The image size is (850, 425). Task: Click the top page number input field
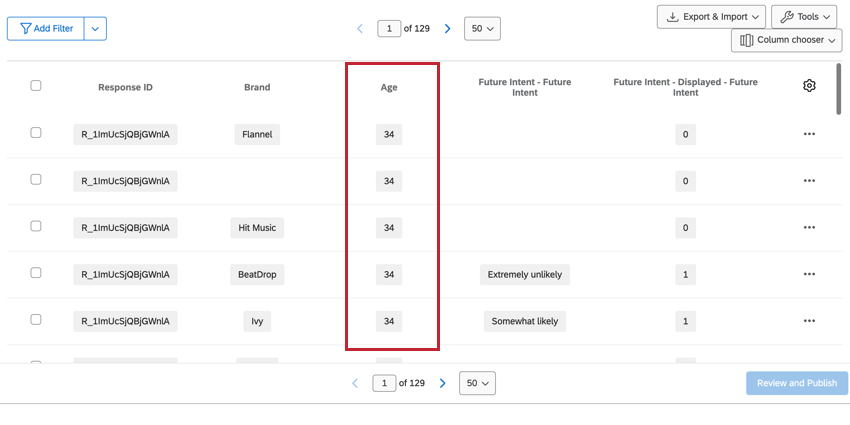(x=389, y=29)
